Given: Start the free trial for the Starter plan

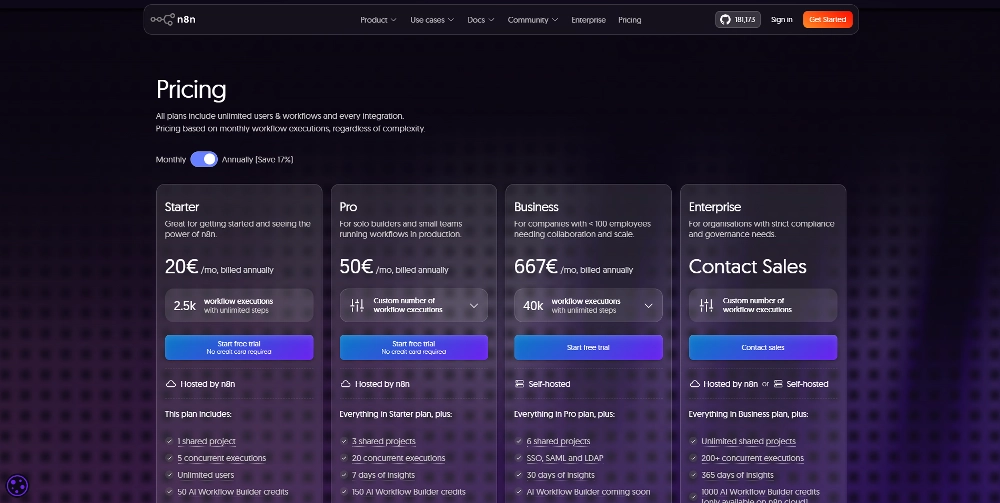Looking at the screenshot, I should pos(239,347).
